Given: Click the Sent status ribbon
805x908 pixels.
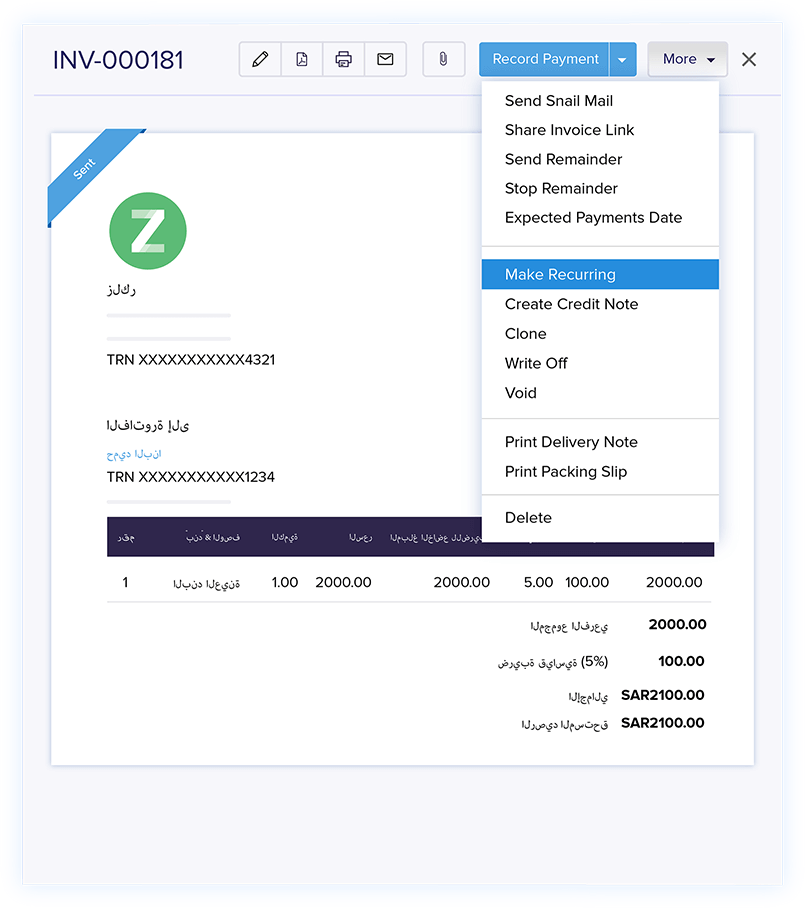Looking at the screenshot, I should click(x=85, y=169).
